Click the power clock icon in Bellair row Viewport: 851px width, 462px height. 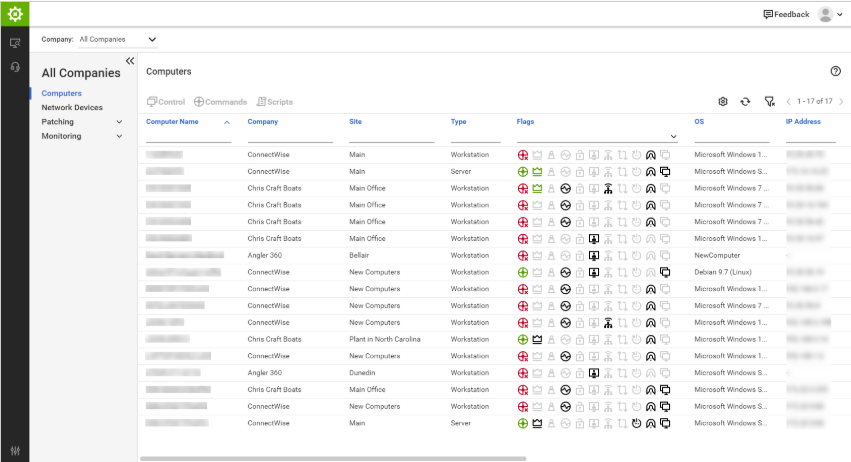pyautogui.click(x=636, y=255)
